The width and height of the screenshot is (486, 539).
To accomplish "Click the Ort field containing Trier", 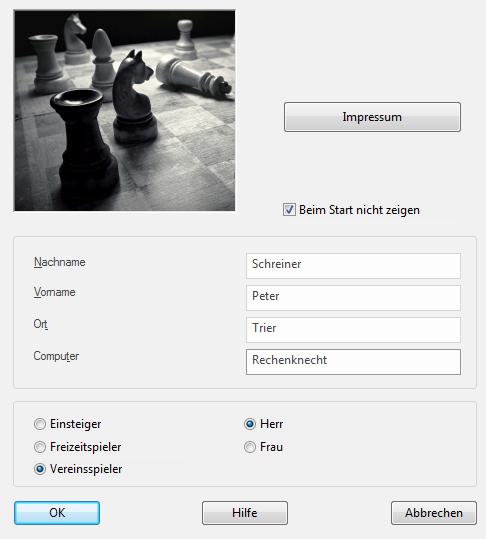I will click(353, 330).
